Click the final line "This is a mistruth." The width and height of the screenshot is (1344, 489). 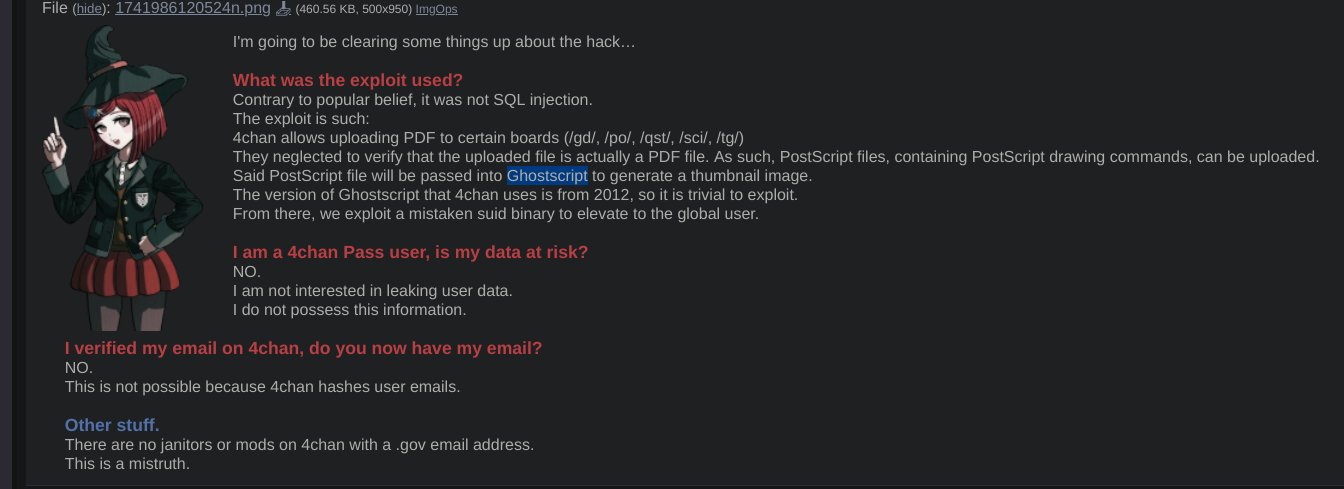click(x=127, y=464)
